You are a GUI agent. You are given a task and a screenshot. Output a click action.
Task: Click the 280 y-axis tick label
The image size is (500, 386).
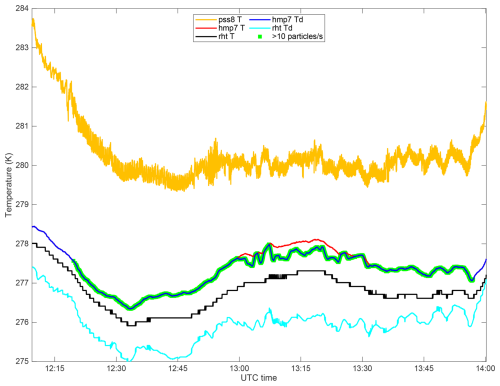(22, 165)
